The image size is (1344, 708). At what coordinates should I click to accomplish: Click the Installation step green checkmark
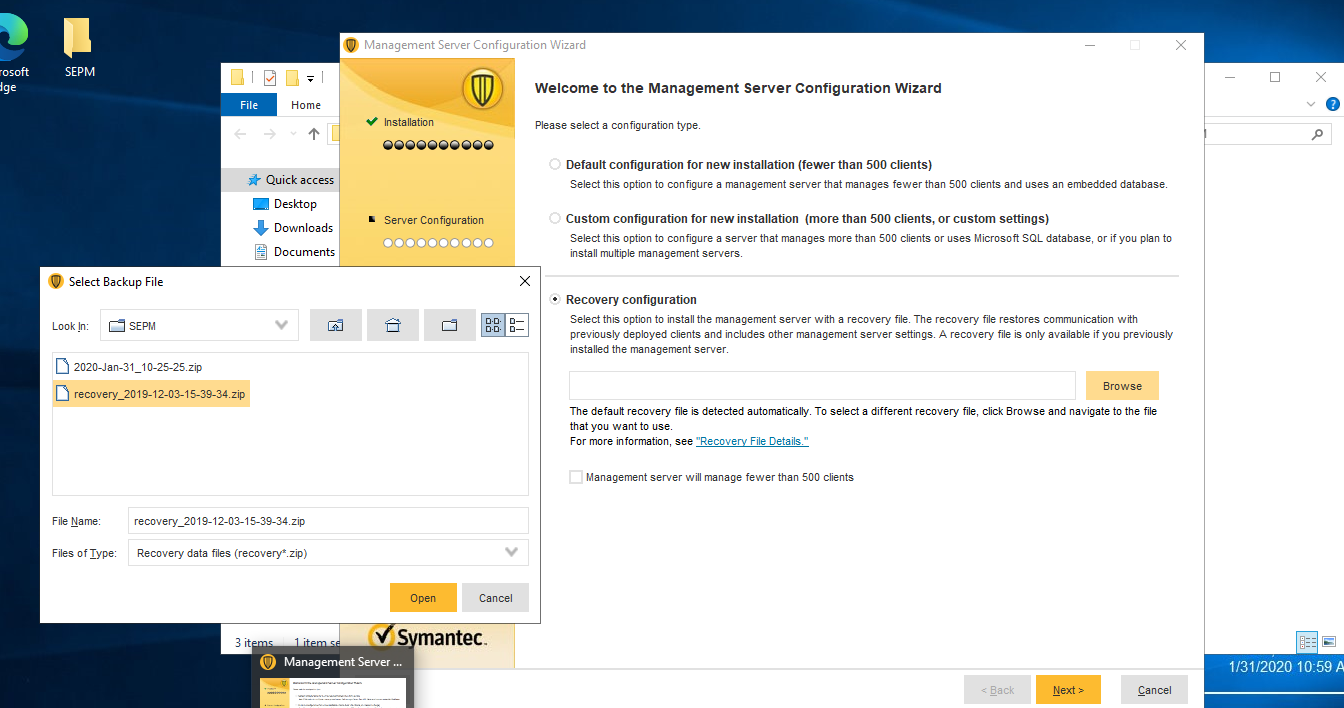tap(372, 122)
